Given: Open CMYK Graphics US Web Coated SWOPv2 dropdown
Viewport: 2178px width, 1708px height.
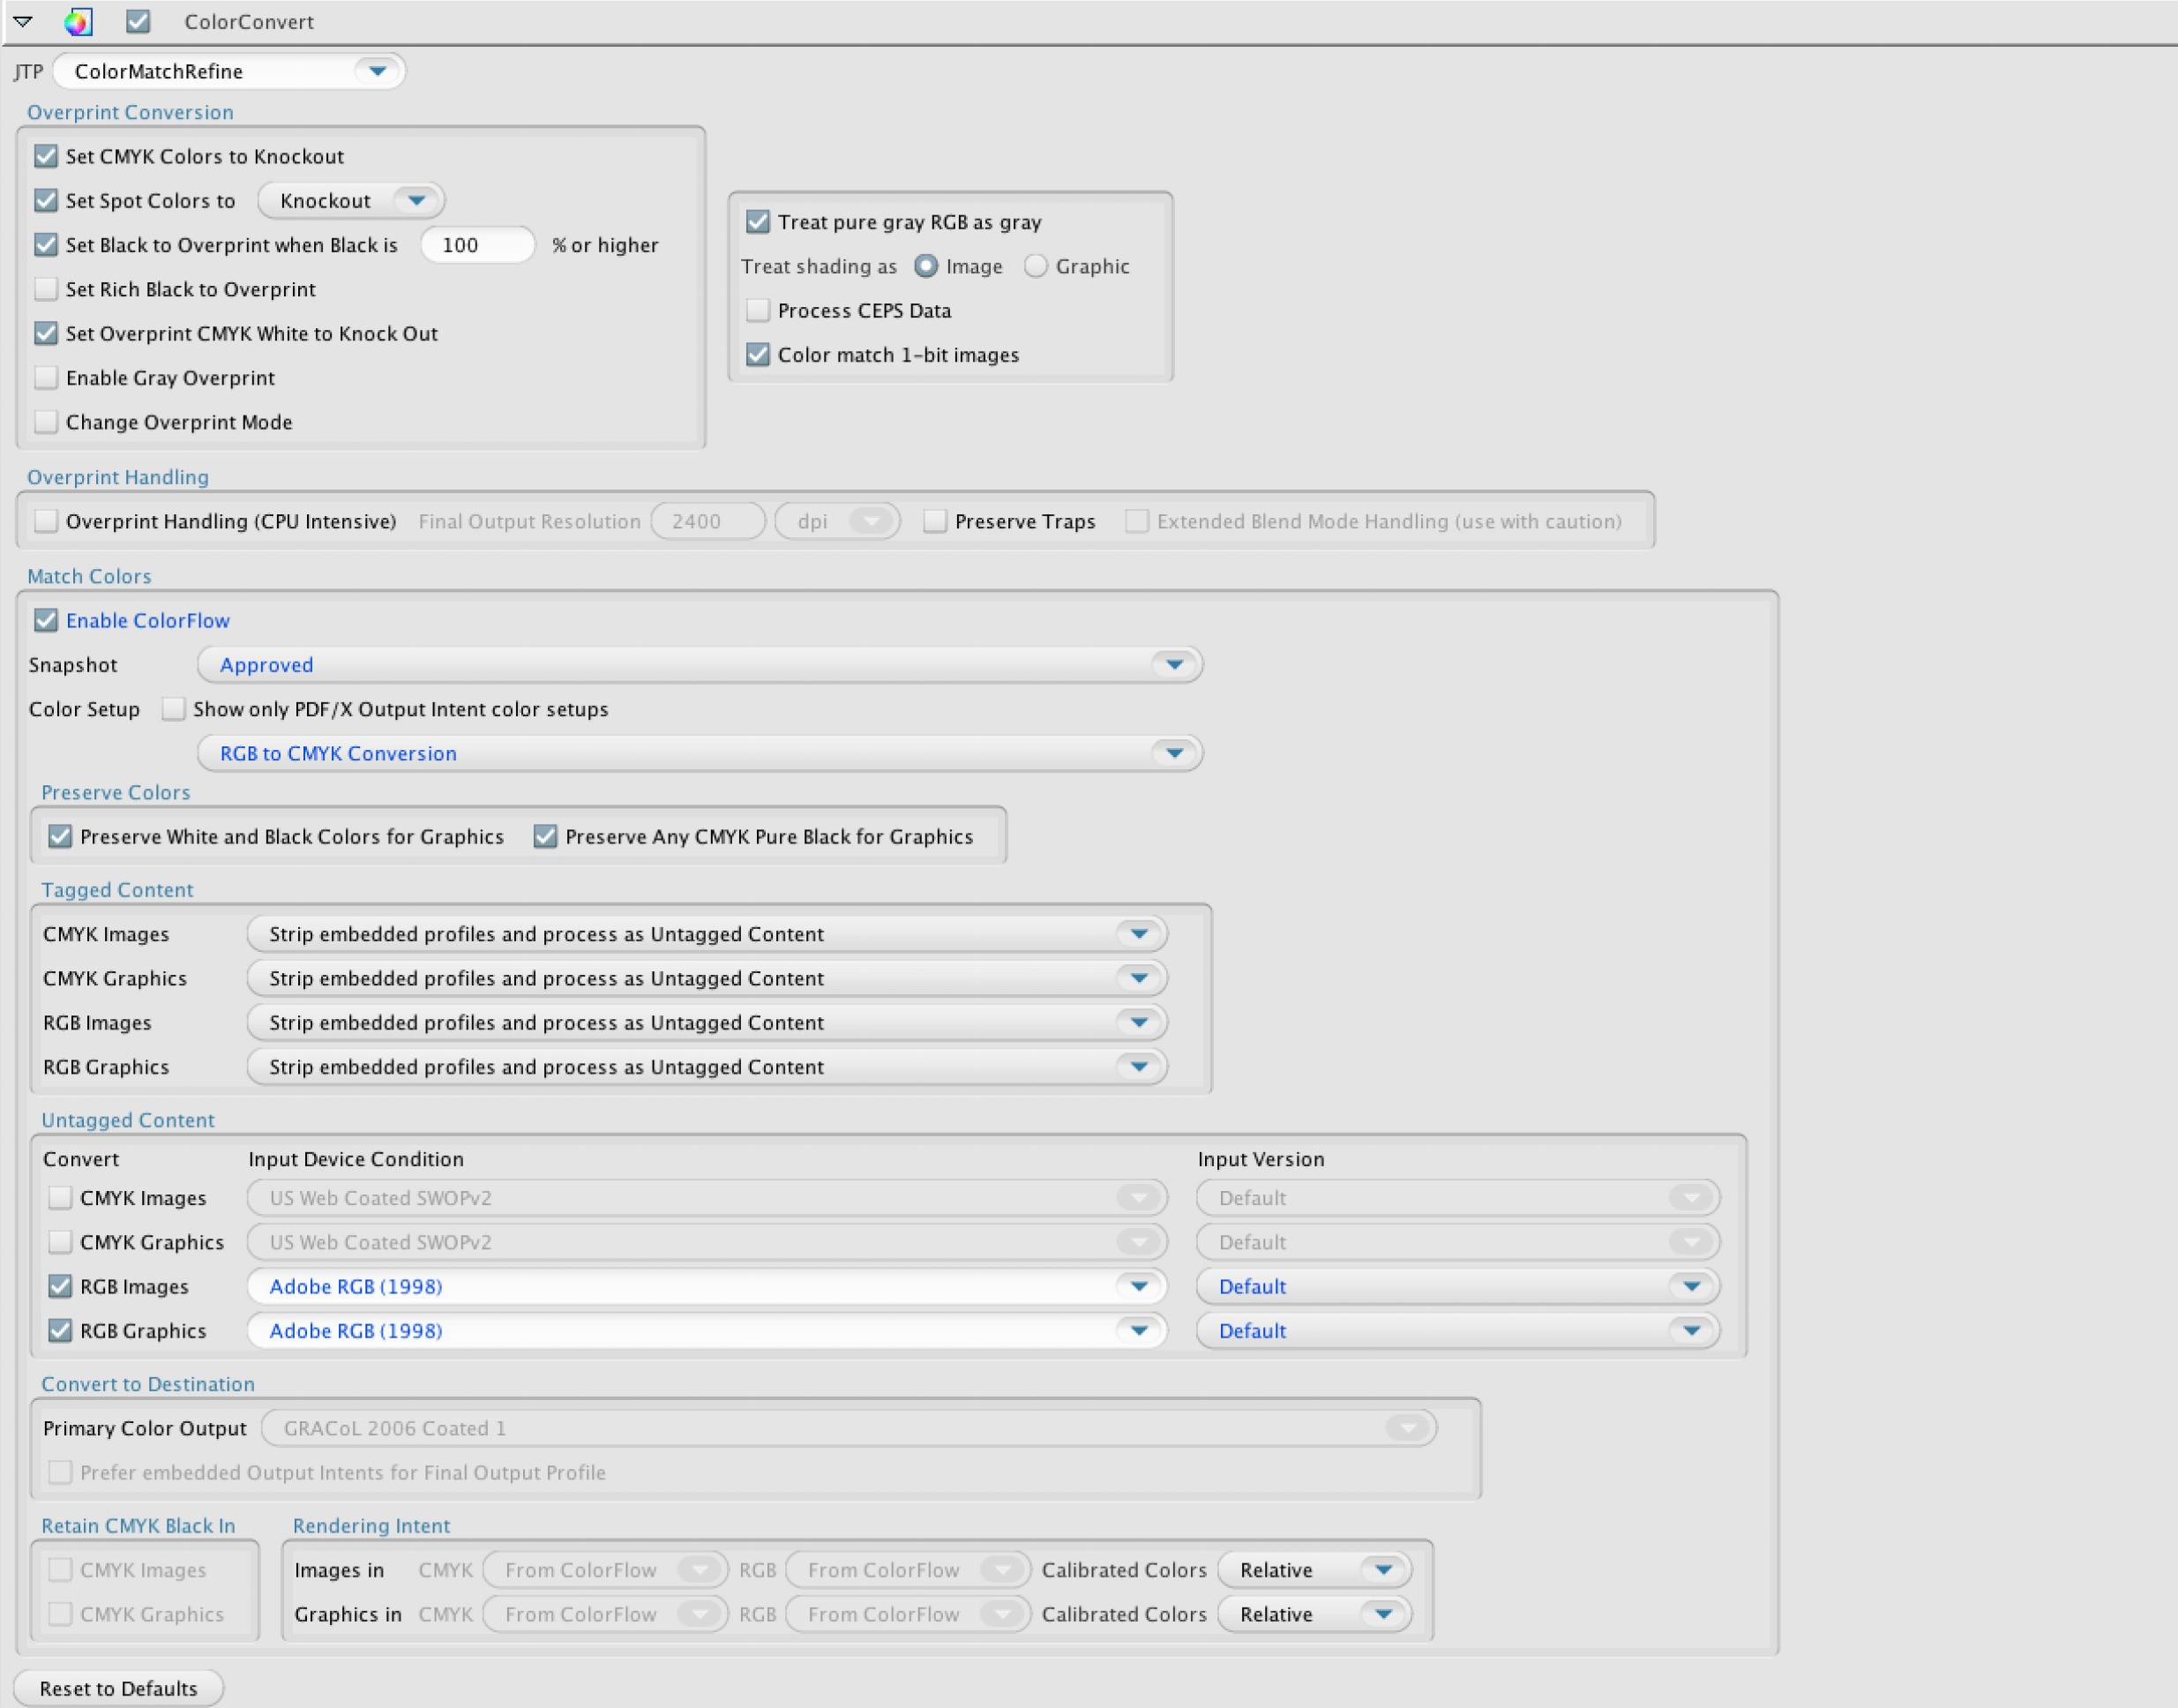Looking at the screenshot, I should (x=707, y=1242).
